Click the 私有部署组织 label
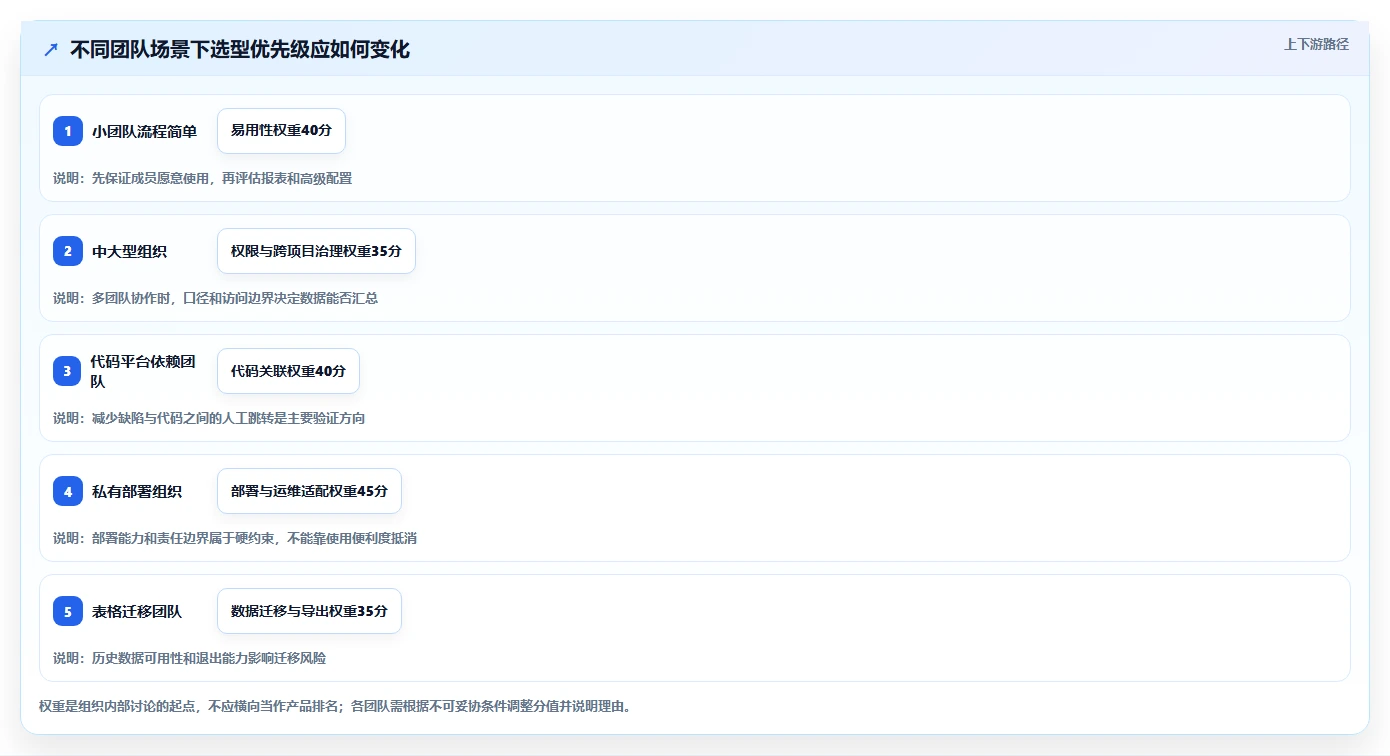The image size is (1390, 756). pos(137,491)
